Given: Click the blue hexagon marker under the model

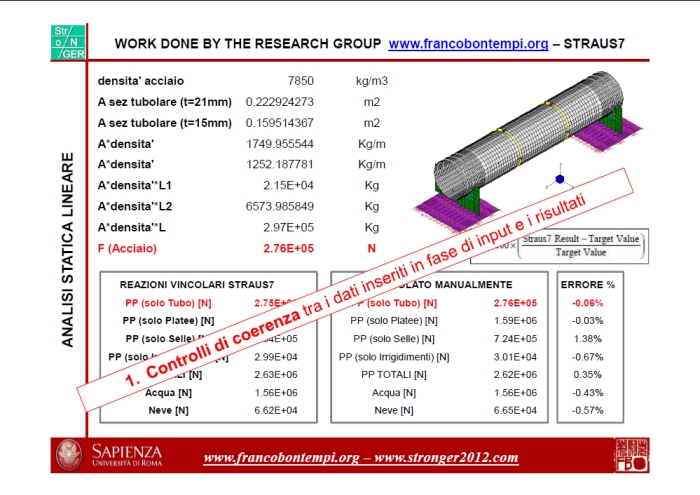Looking at the screenshot, I should coord(559,179).
